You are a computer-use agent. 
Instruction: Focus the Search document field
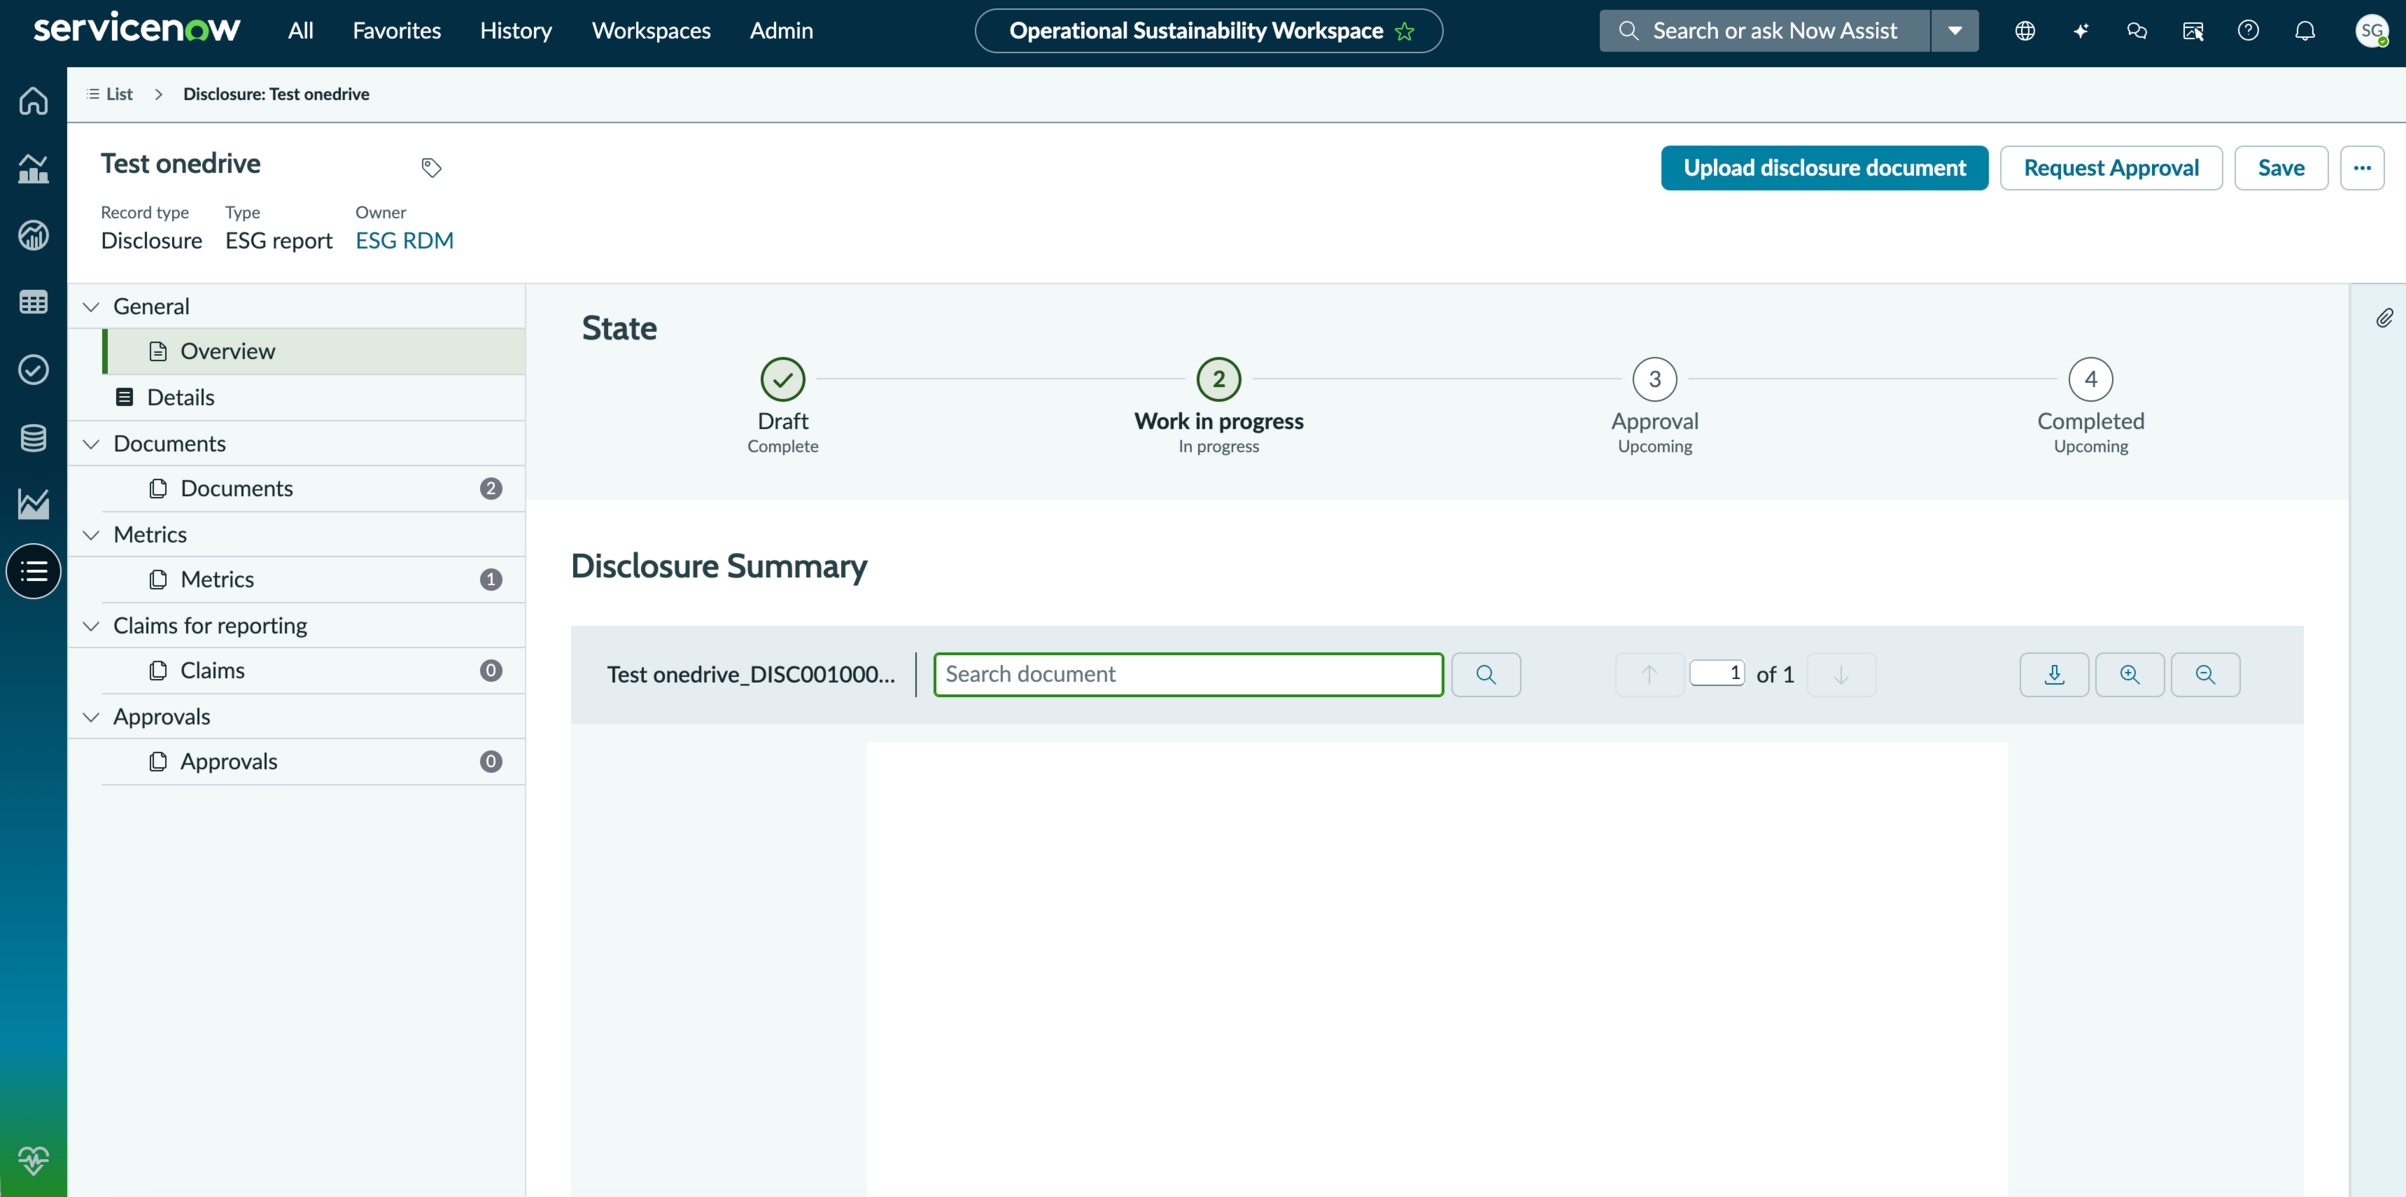tap(1188, 674)
